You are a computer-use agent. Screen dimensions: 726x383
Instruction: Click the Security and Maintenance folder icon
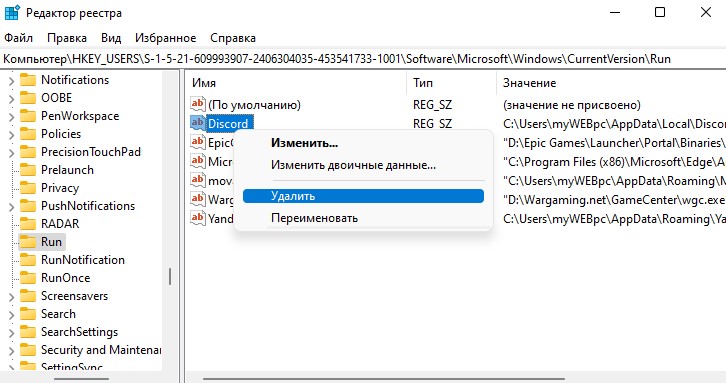point(28,350)
